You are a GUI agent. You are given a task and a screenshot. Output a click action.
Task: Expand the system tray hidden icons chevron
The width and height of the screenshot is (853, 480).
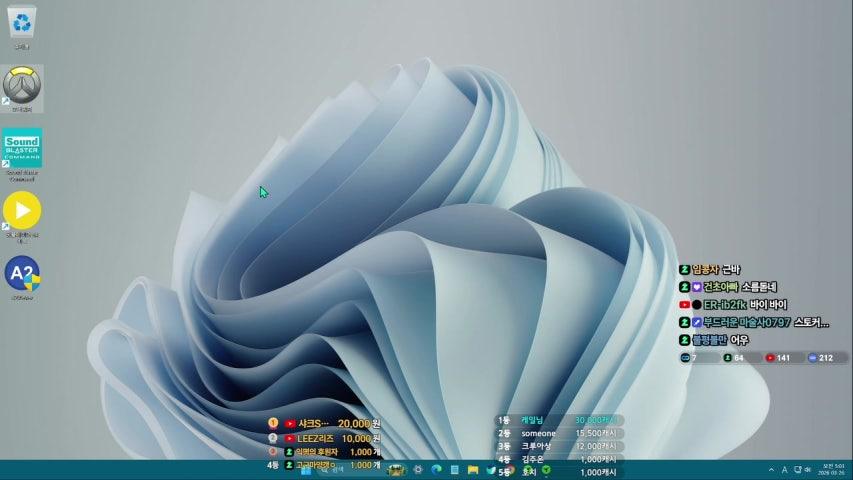[770, 470]
